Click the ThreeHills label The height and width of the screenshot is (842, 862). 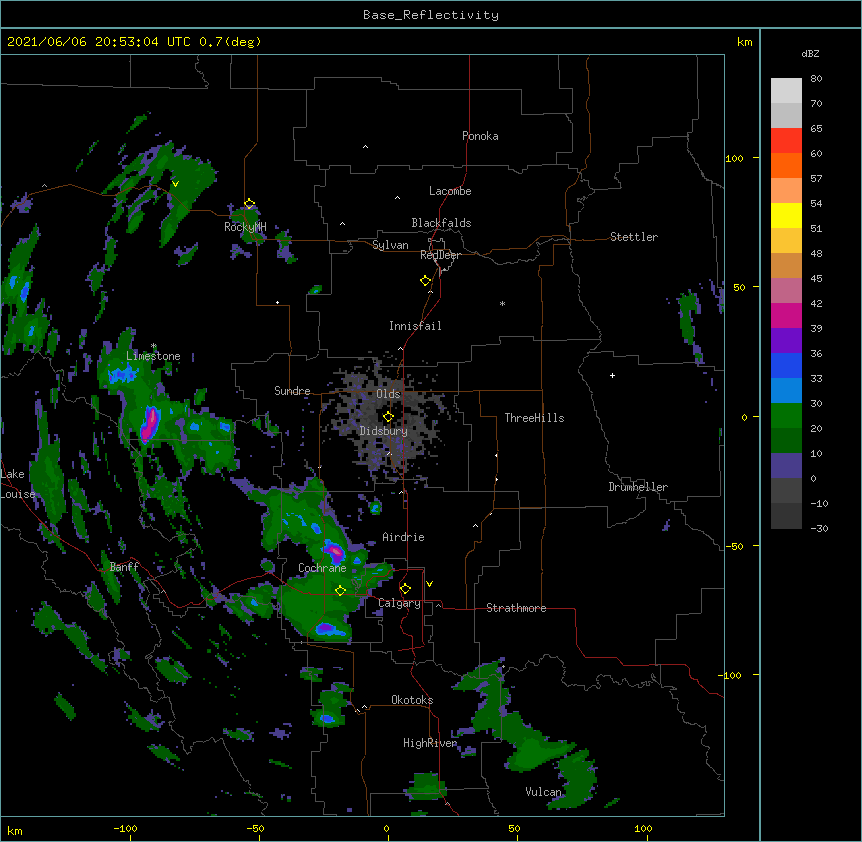(534, 418)
